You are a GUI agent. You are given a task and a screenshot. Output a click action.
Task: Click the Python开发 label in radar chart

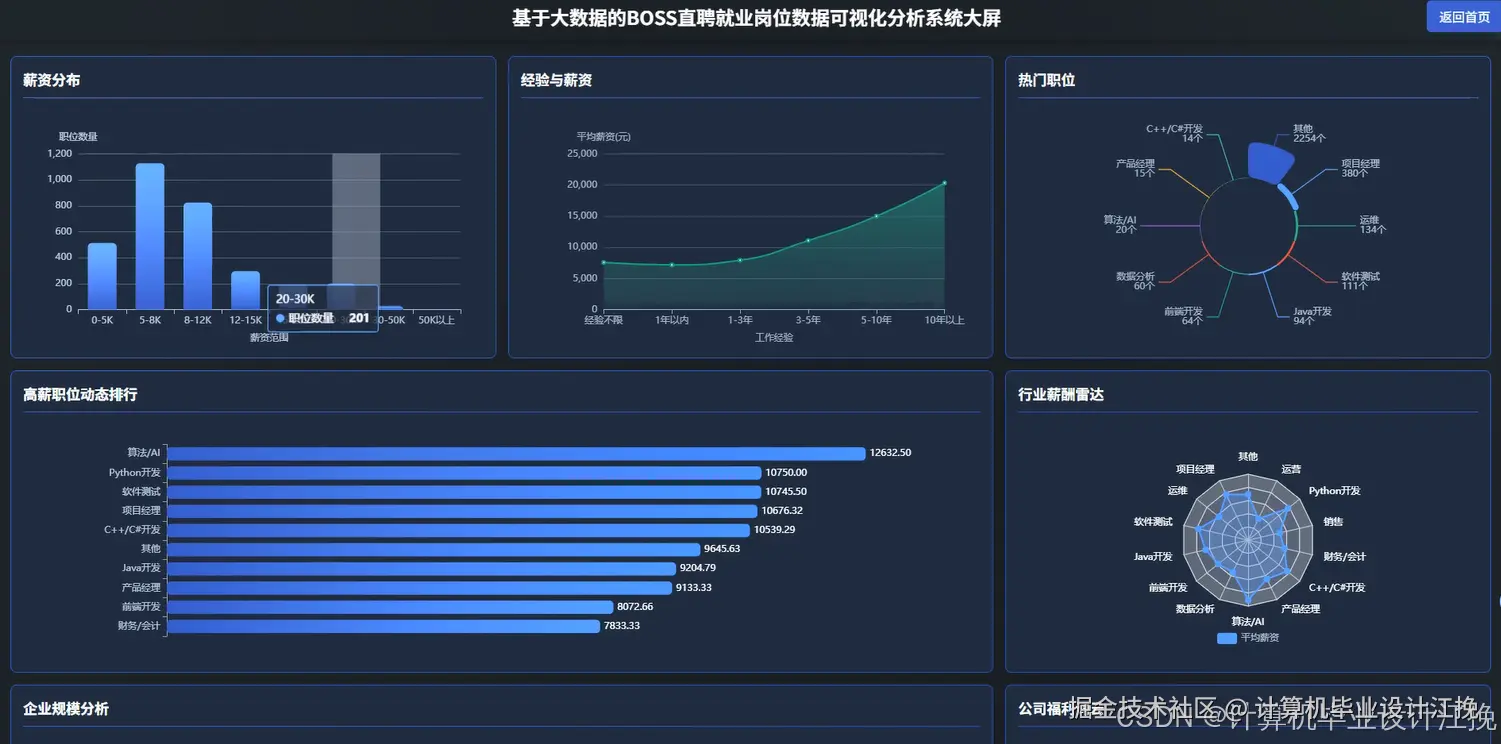pos(1335,491)
